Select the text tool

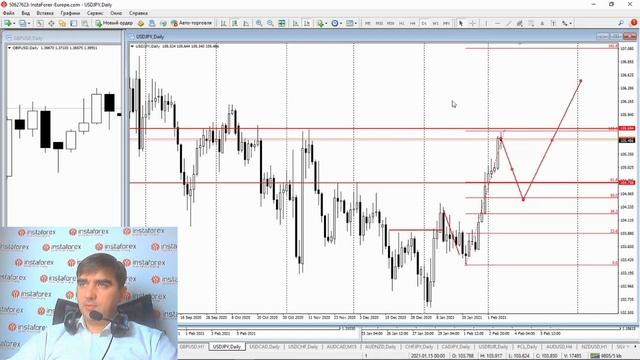pos(542,23)
